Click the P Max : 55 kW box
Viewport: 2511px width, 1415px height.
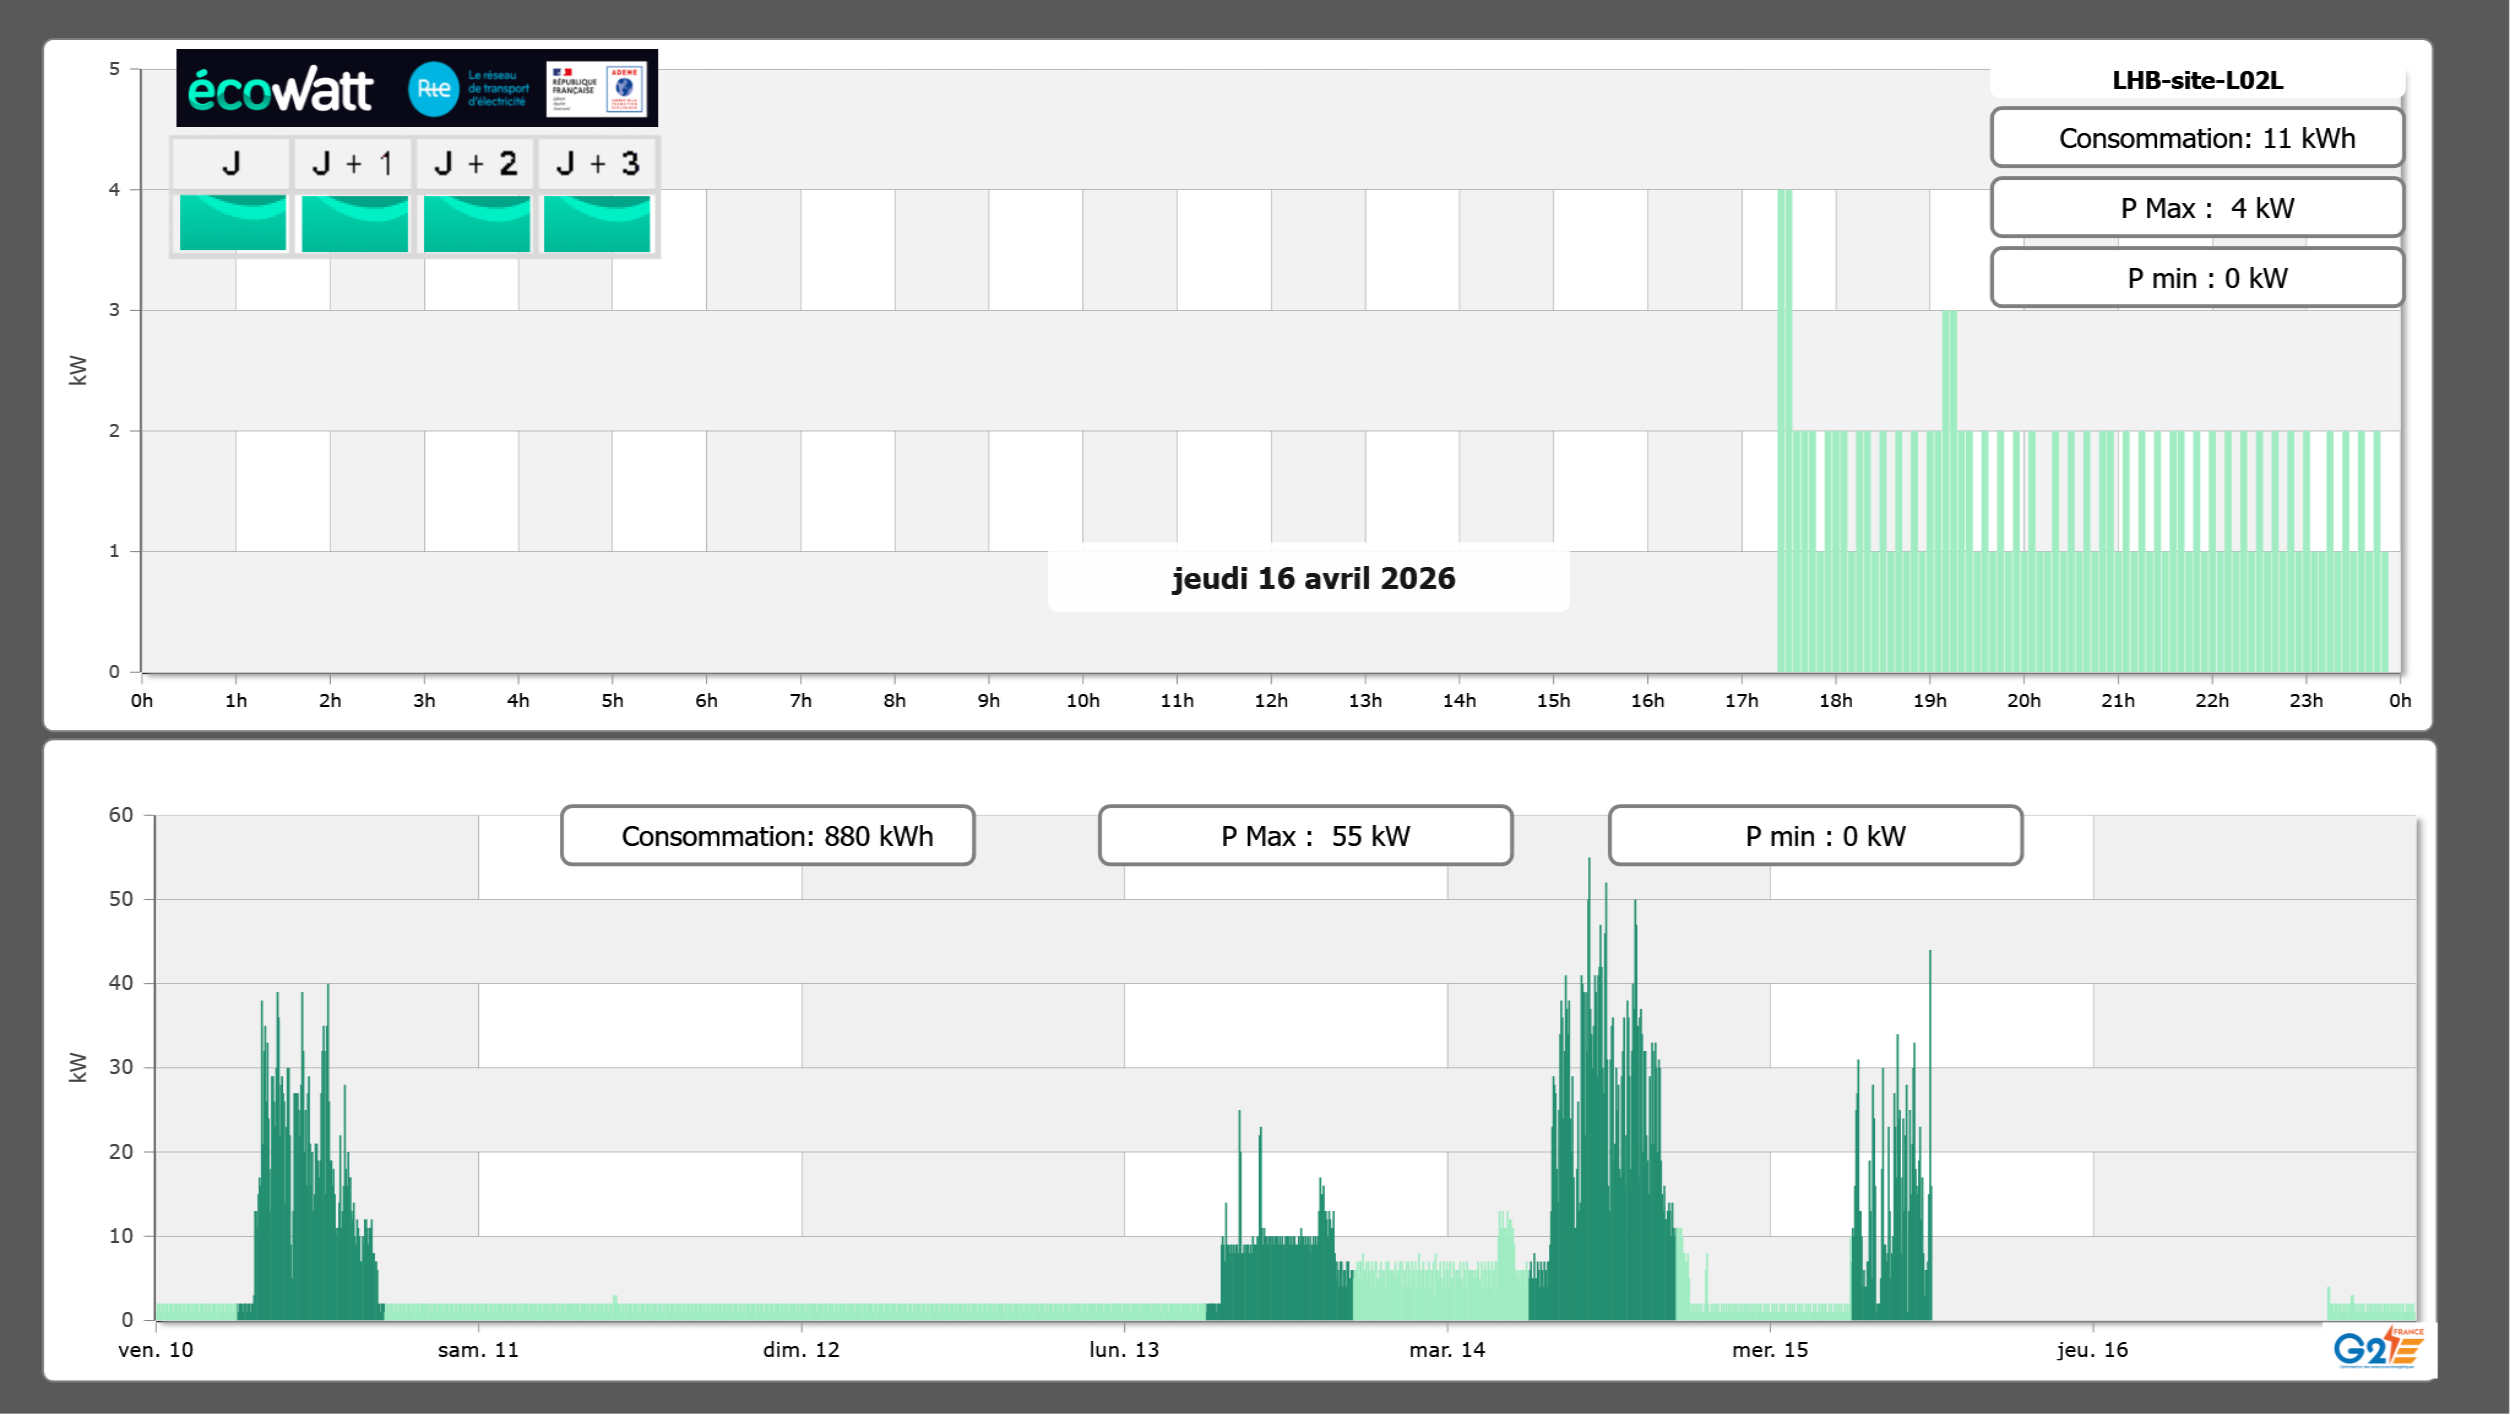(x=1305, y=836)
